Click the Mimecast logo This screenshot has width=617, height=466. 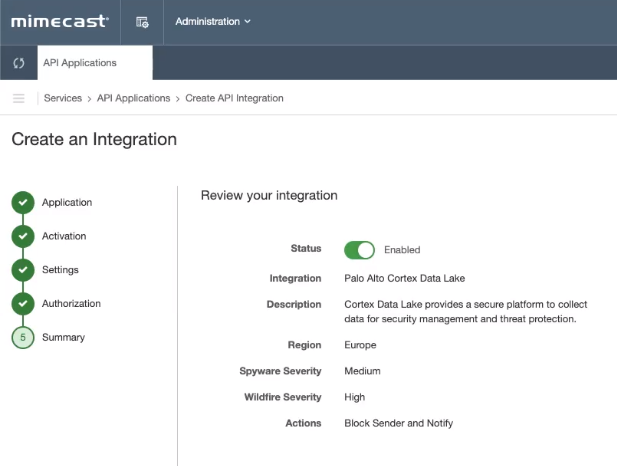(x=60, y=21)
